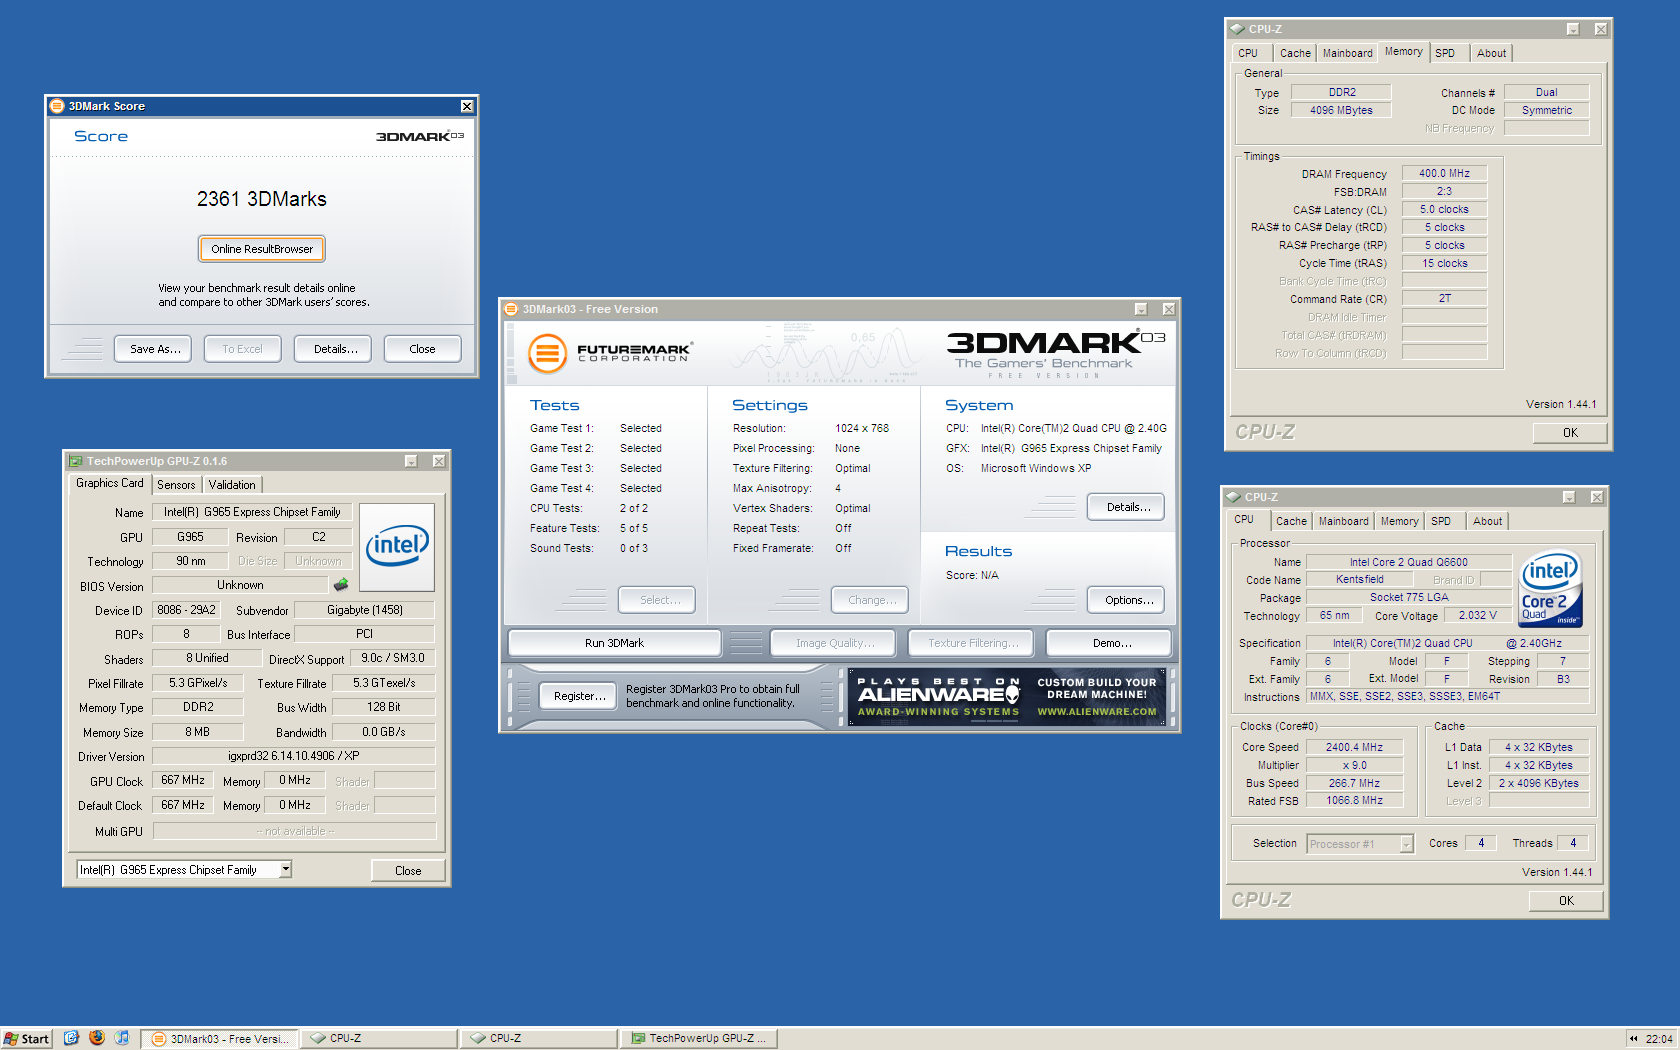
Task: Open the Mainboard tab in the CPU-Z Memory window
Action: tap(1347, 53)
